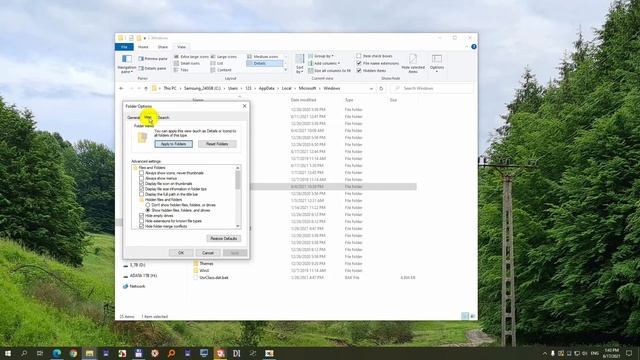Open the notification center on the taskbar

tap(629, 353)
